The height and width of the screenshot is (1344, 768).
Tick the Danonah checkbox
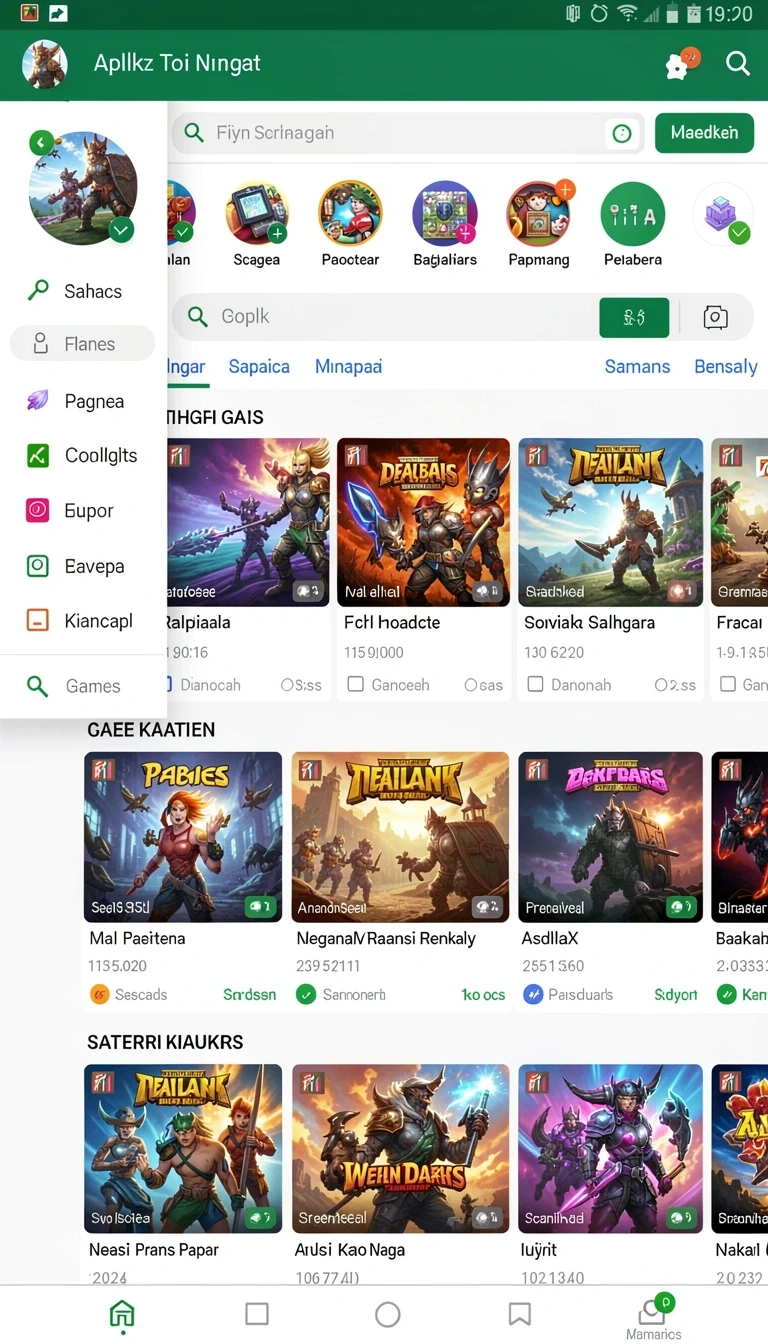click(535, 685)
